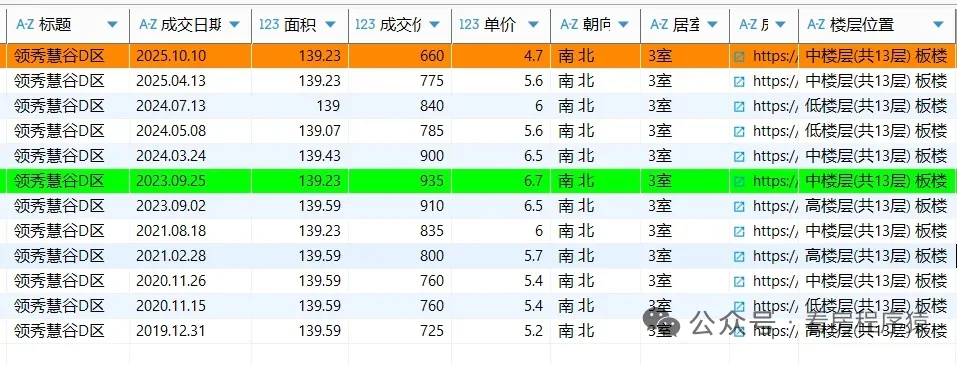Select the https link text in the 2024.05.08 row
957x365 pixels.
coord(775,131)
